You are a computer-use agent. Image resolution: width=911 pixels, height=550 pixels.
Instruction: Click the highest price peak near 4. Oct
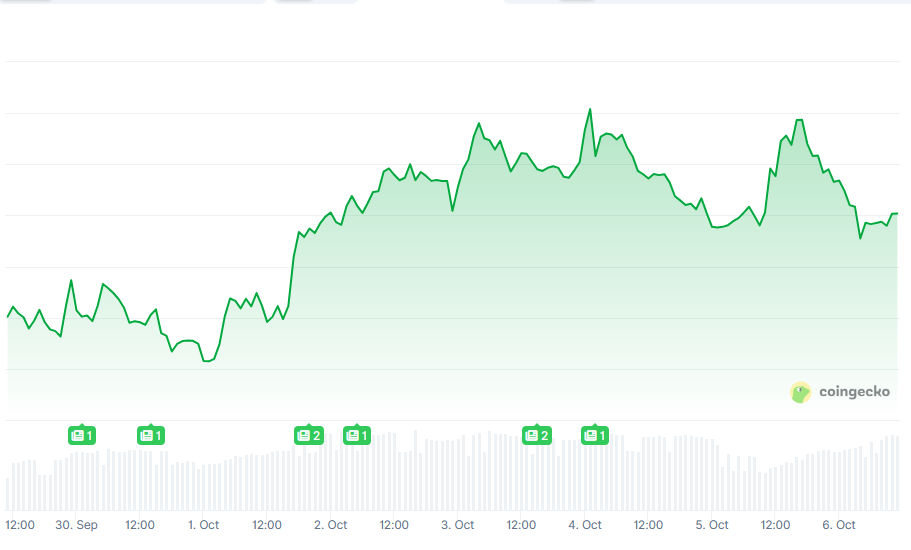pos(590,109)
